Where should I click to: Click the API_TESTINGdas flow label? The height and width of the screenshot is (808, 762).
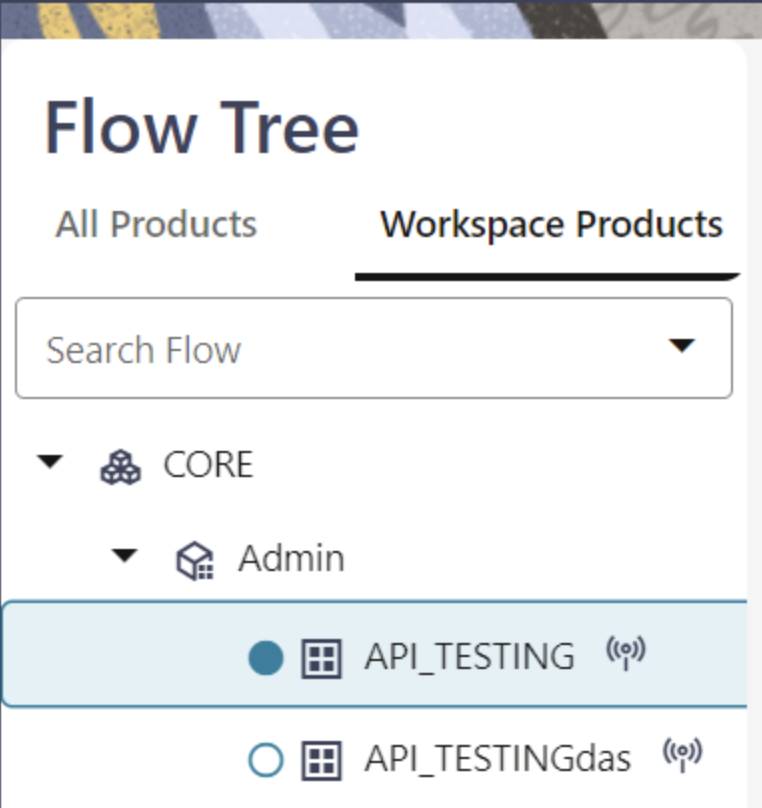click(497, 760)
